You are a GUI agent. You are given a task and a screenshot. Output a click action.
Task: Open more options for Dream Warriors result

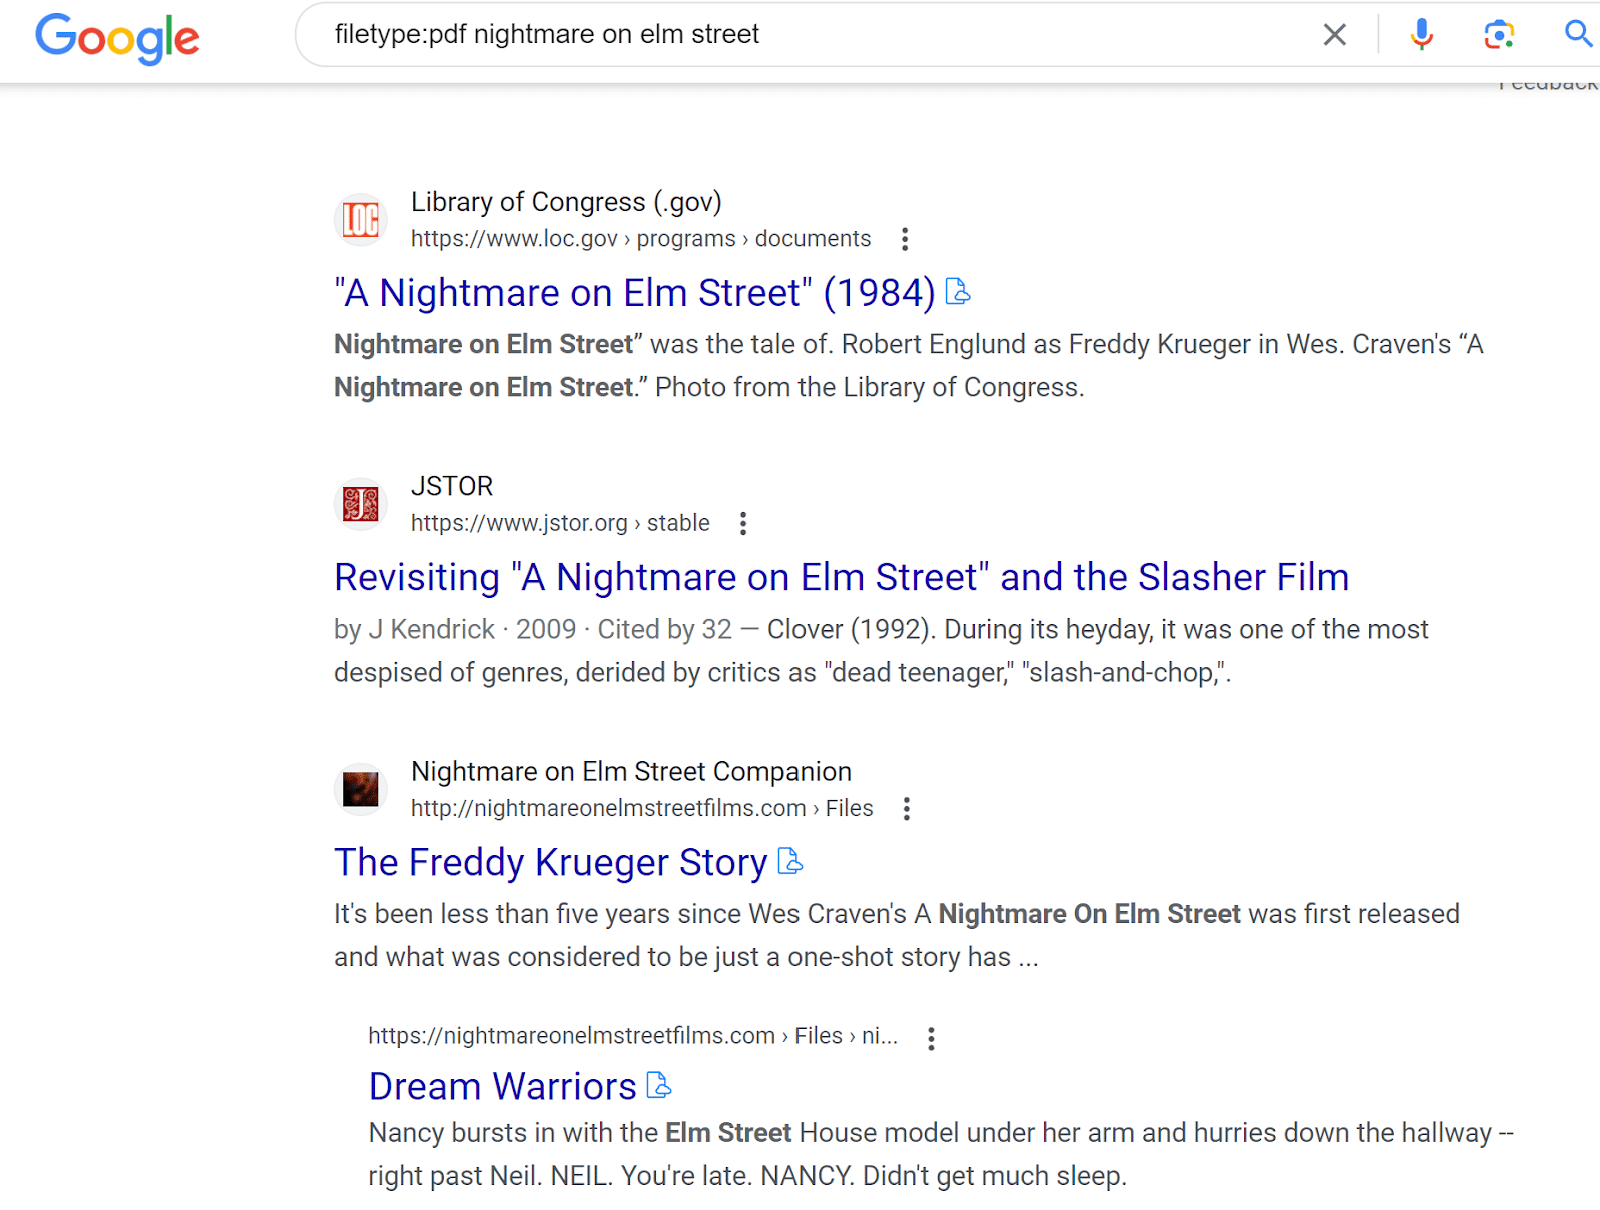931,1039
